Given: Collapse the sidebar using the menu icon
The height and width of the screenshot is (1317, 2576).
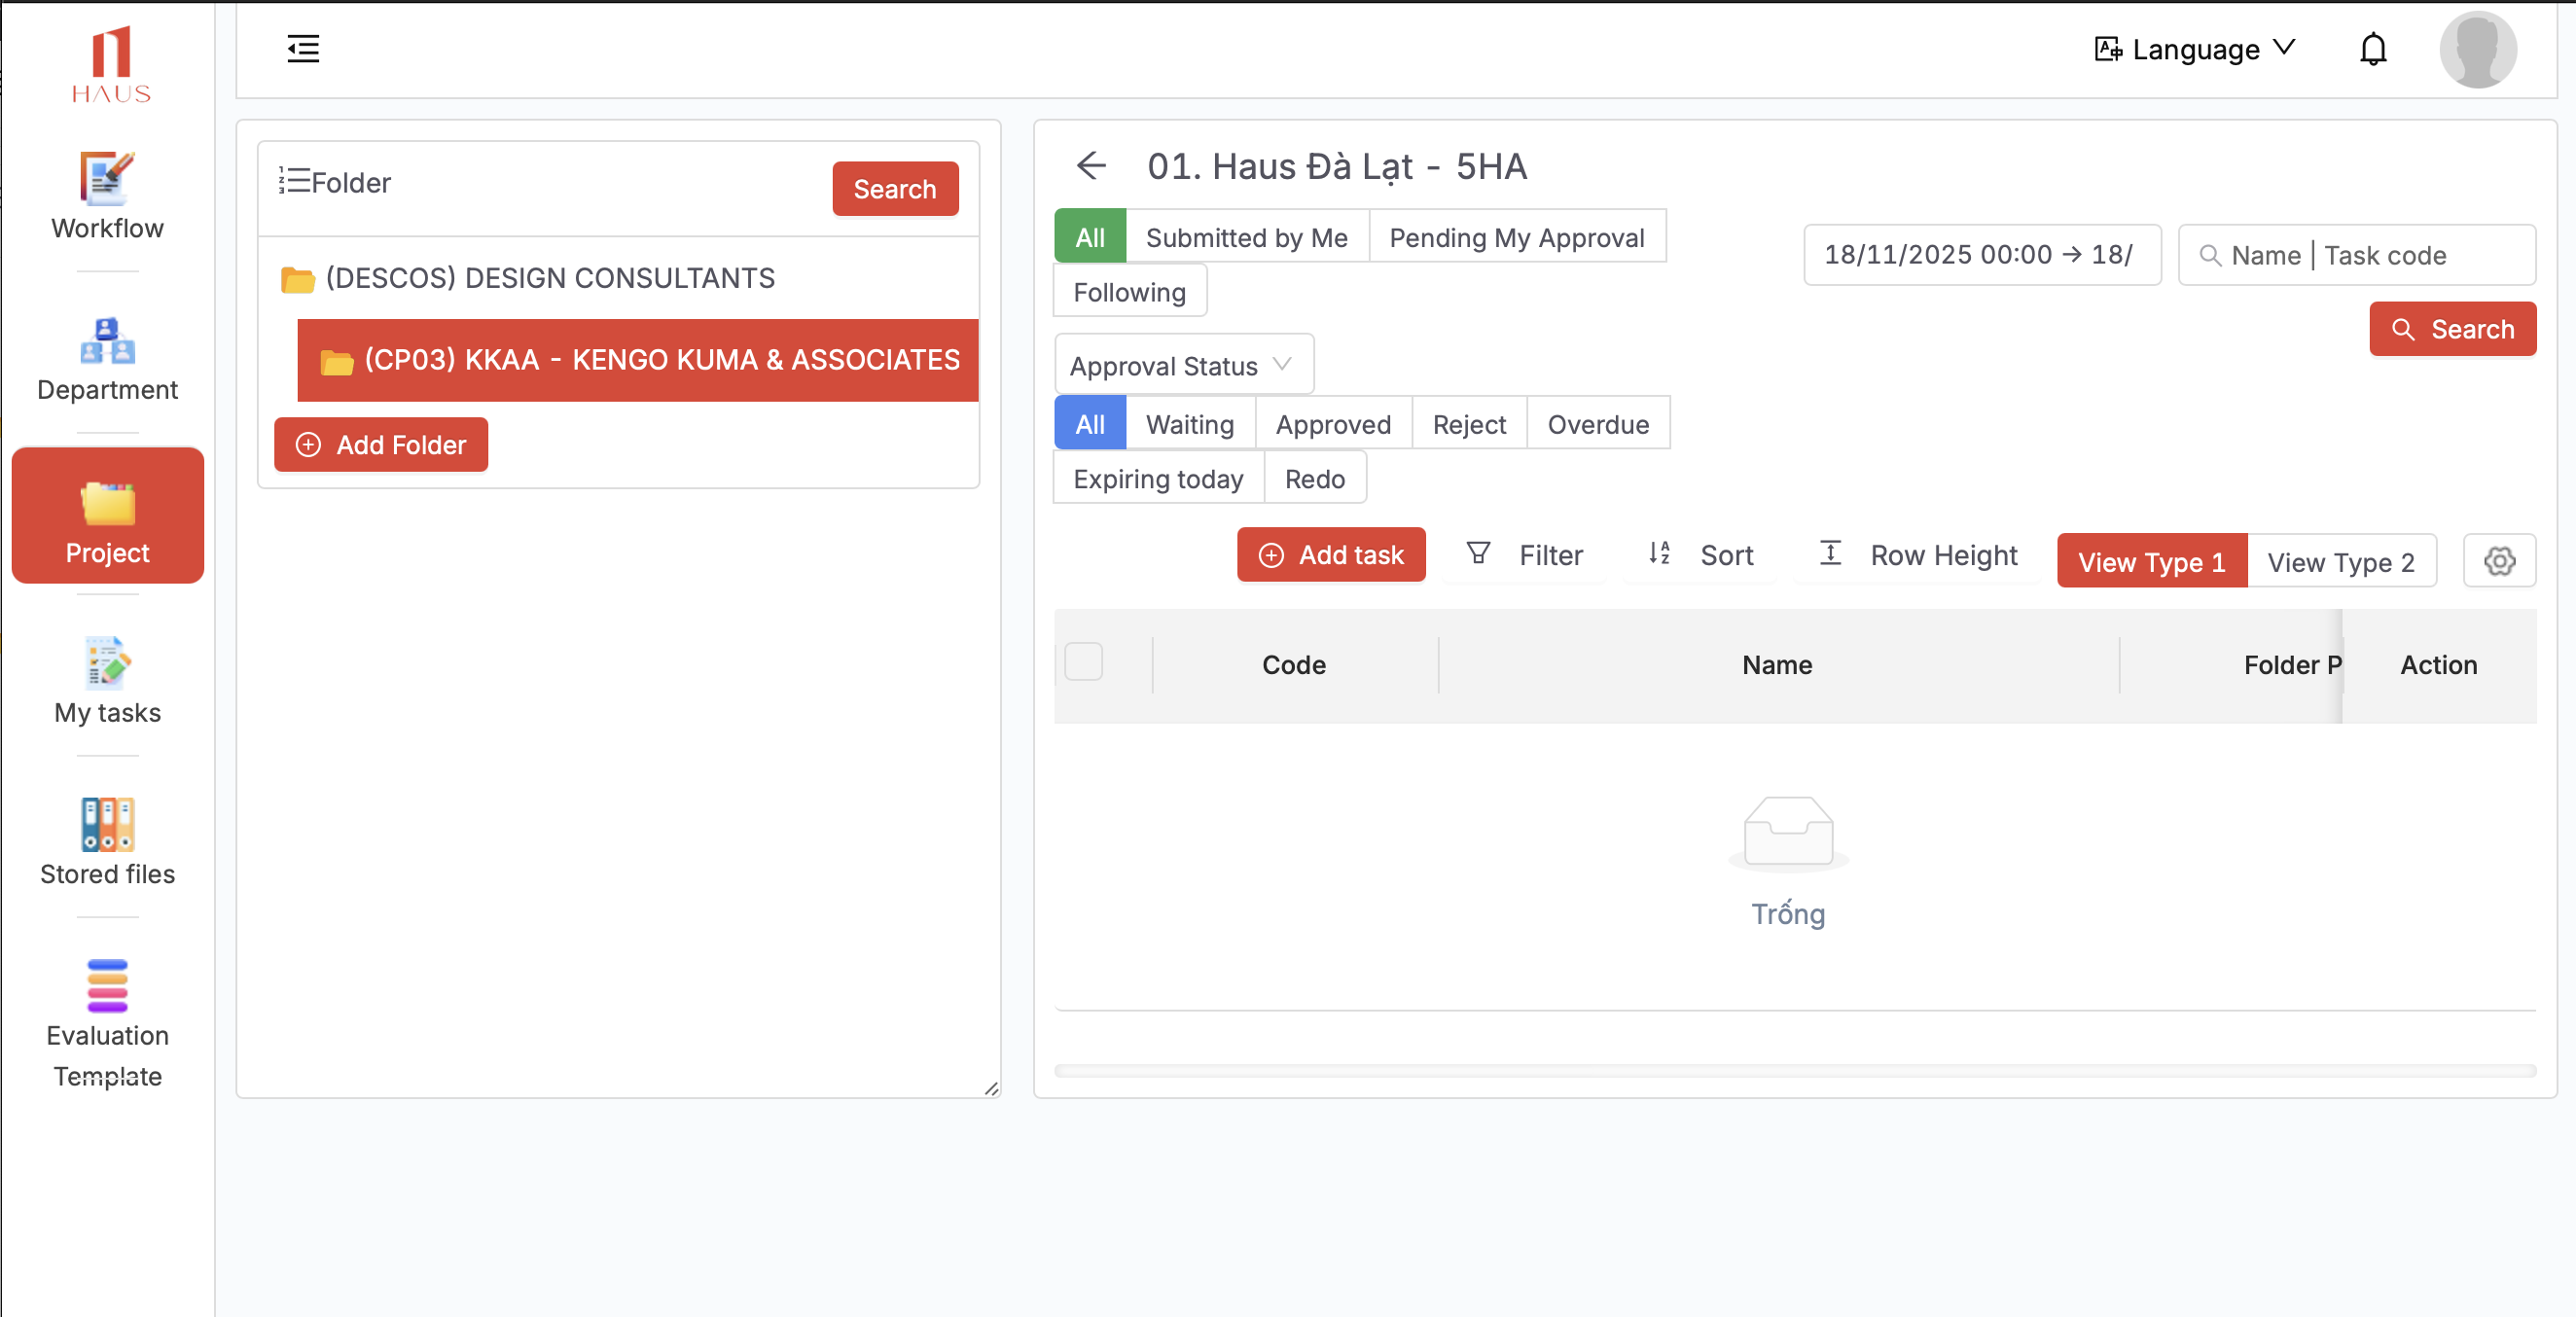Looking at the screenshot, I should 303,49.
